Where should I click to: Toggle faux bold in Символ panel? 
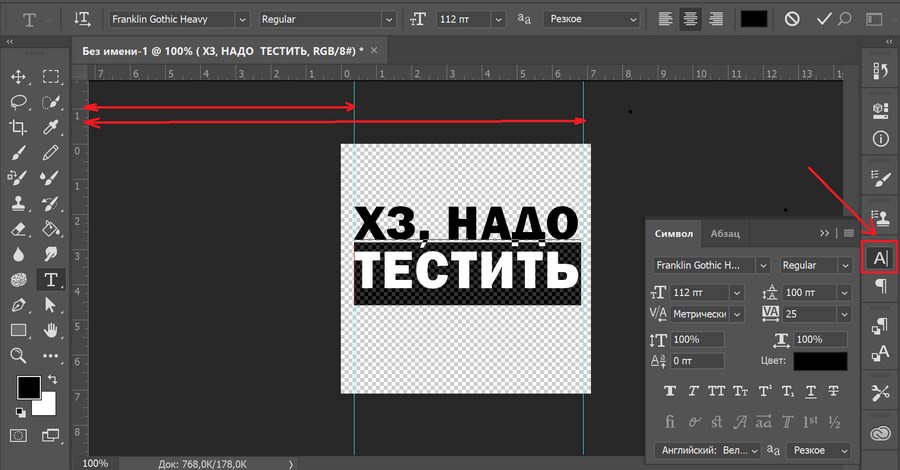[x=669, y=390]
